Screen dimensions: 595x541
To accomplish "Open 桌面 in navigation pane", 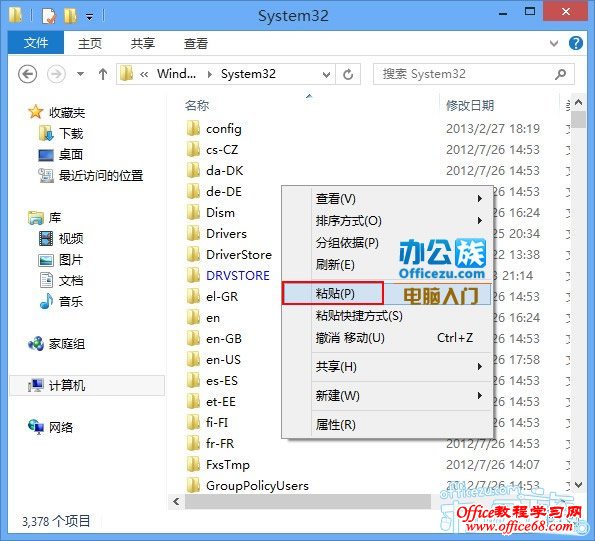I will pyautogui.click(x=61, y=154).
